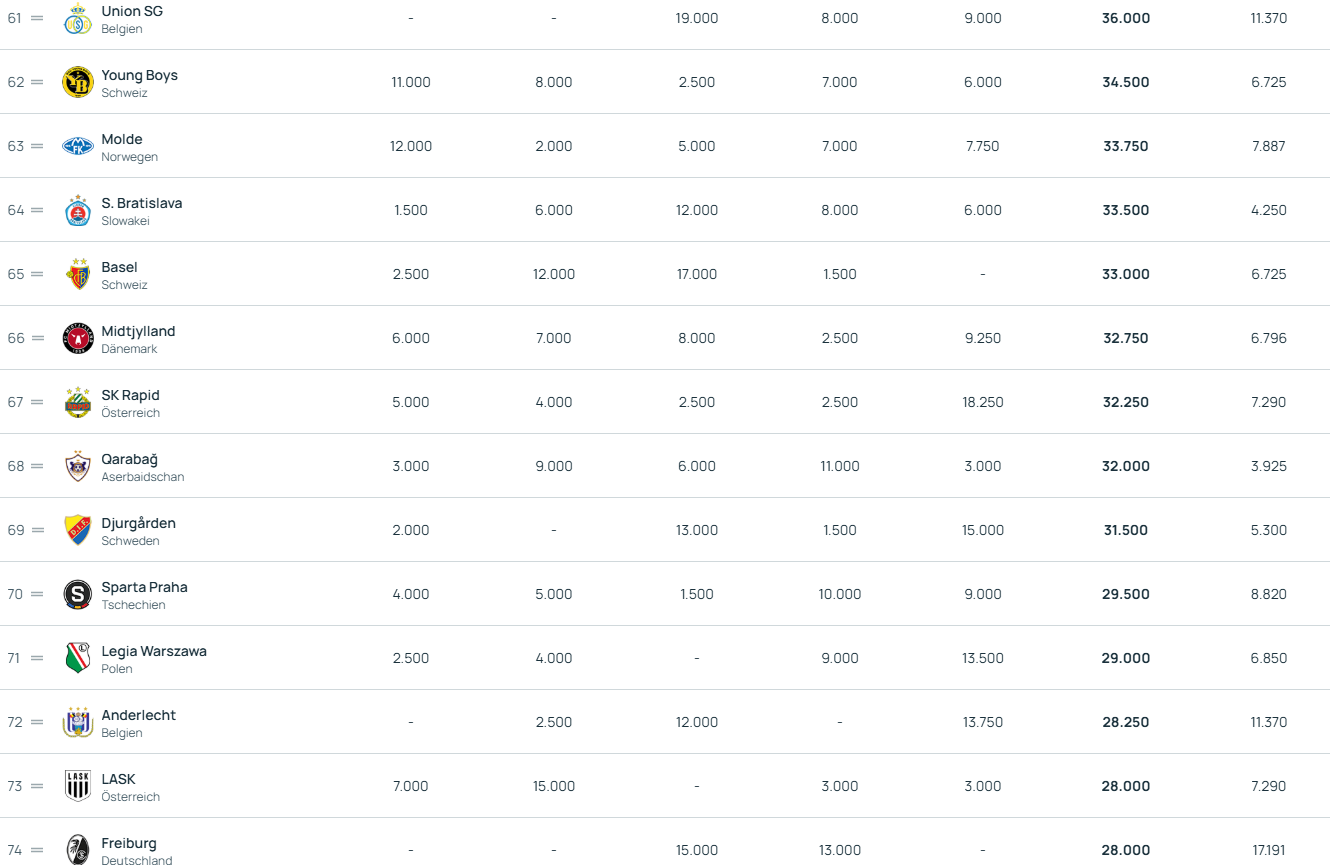Open the Young Boys team link
1330x865 pixels.
point(139,75)
